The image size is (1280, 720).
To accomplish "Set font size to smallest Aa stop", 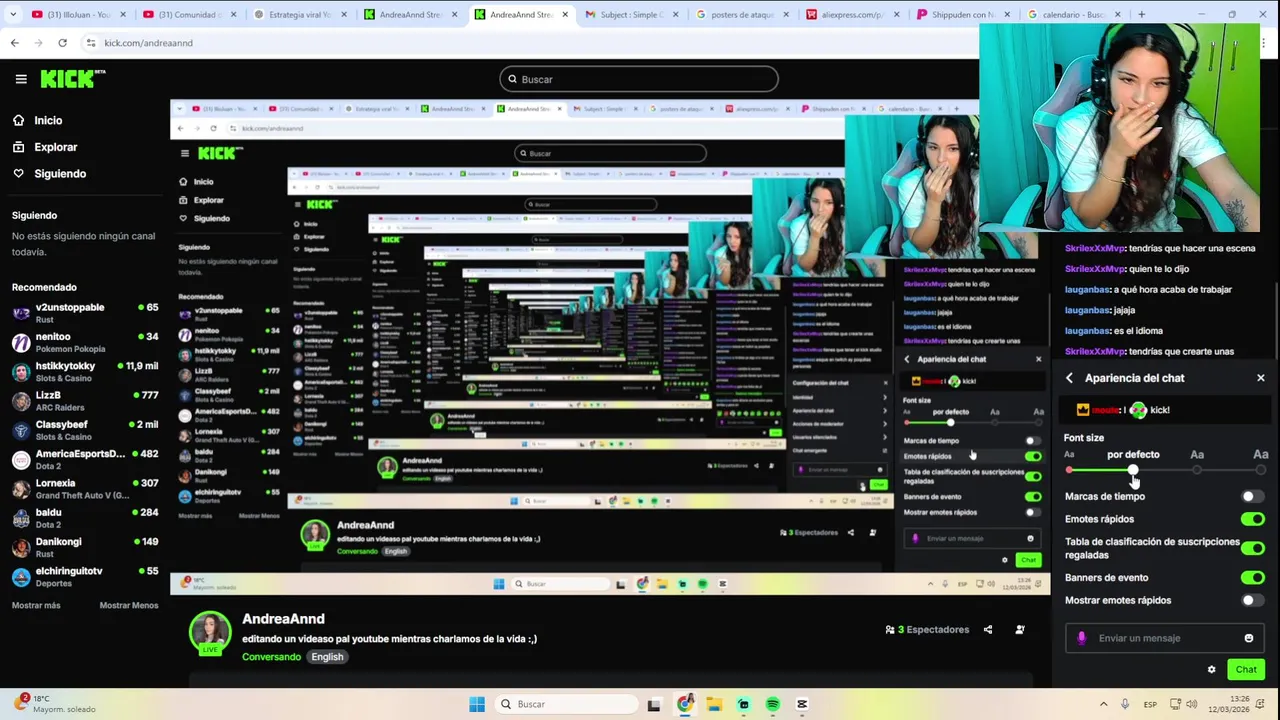I will click(1069, 469).
